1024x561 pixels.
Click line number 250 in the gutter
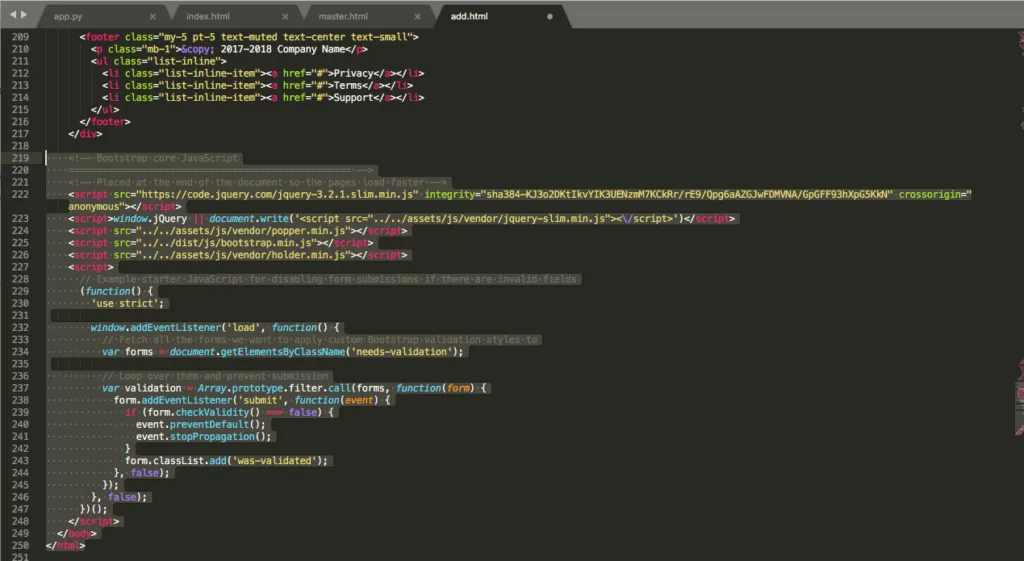point(20,545)
